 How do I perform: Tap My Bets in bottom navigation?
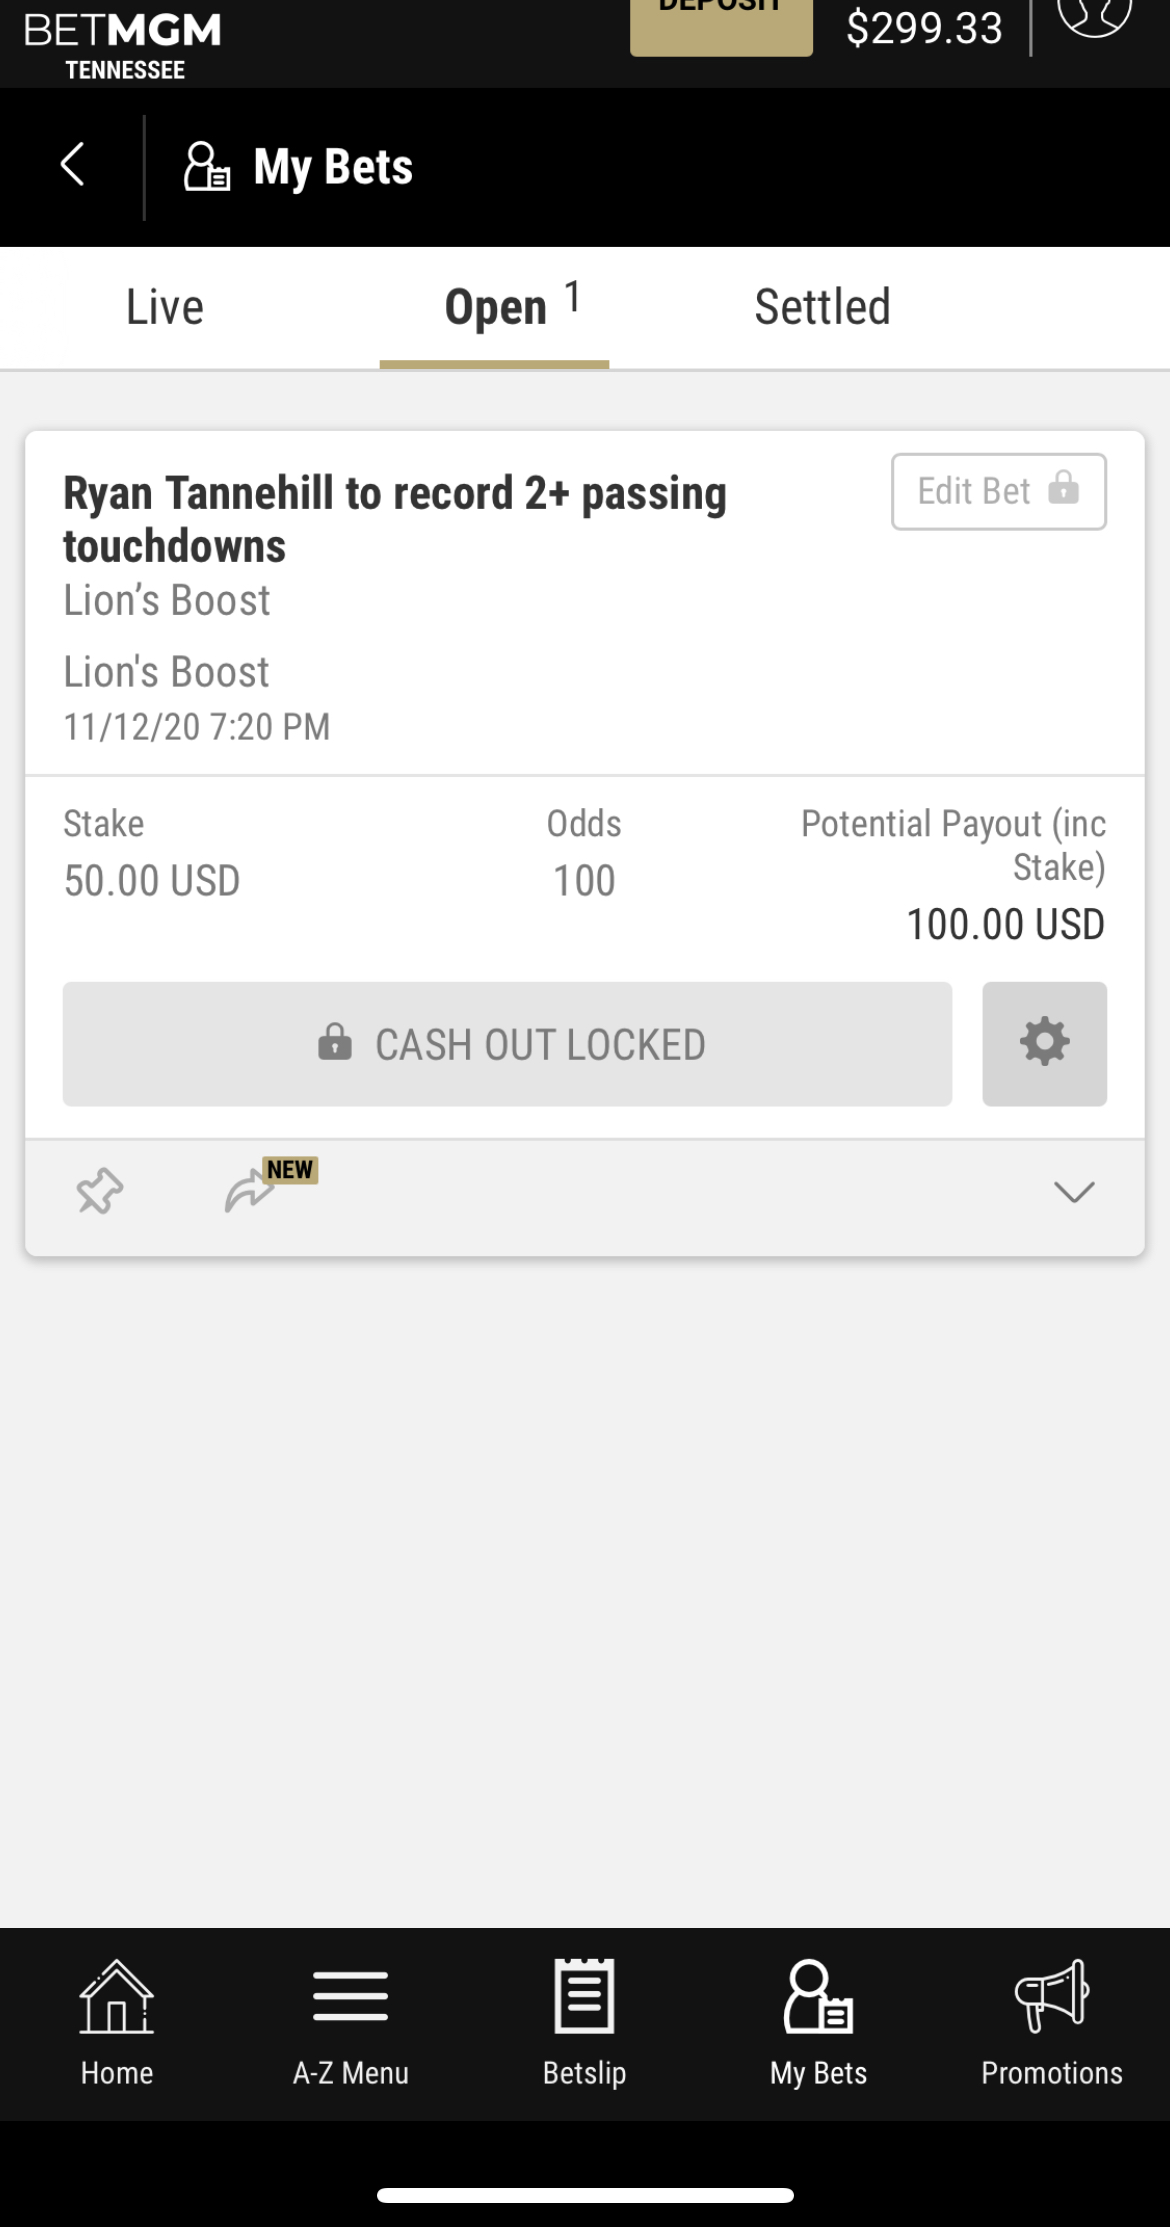(818, 2023)
